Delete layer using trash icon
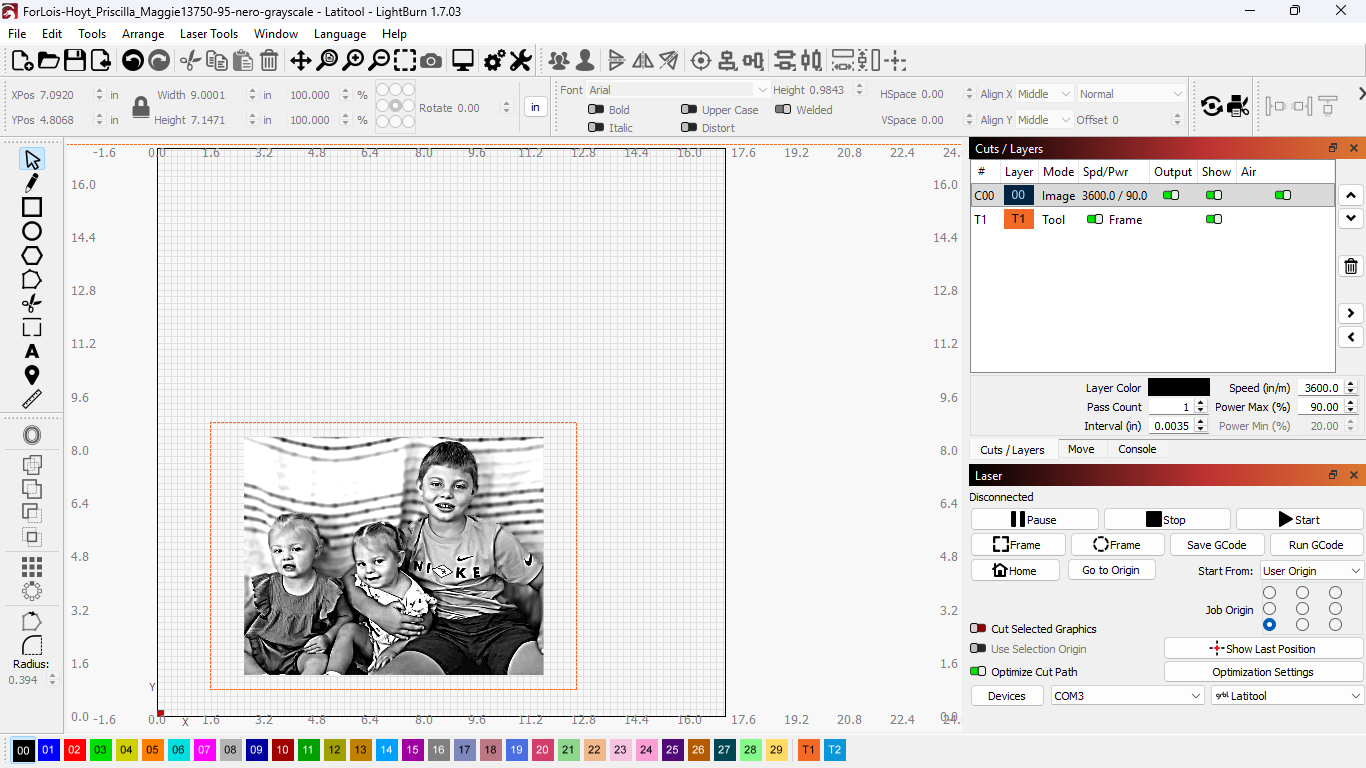Image resolution: width=1366 pixels, height=768 pixels. coord(1351,266)
